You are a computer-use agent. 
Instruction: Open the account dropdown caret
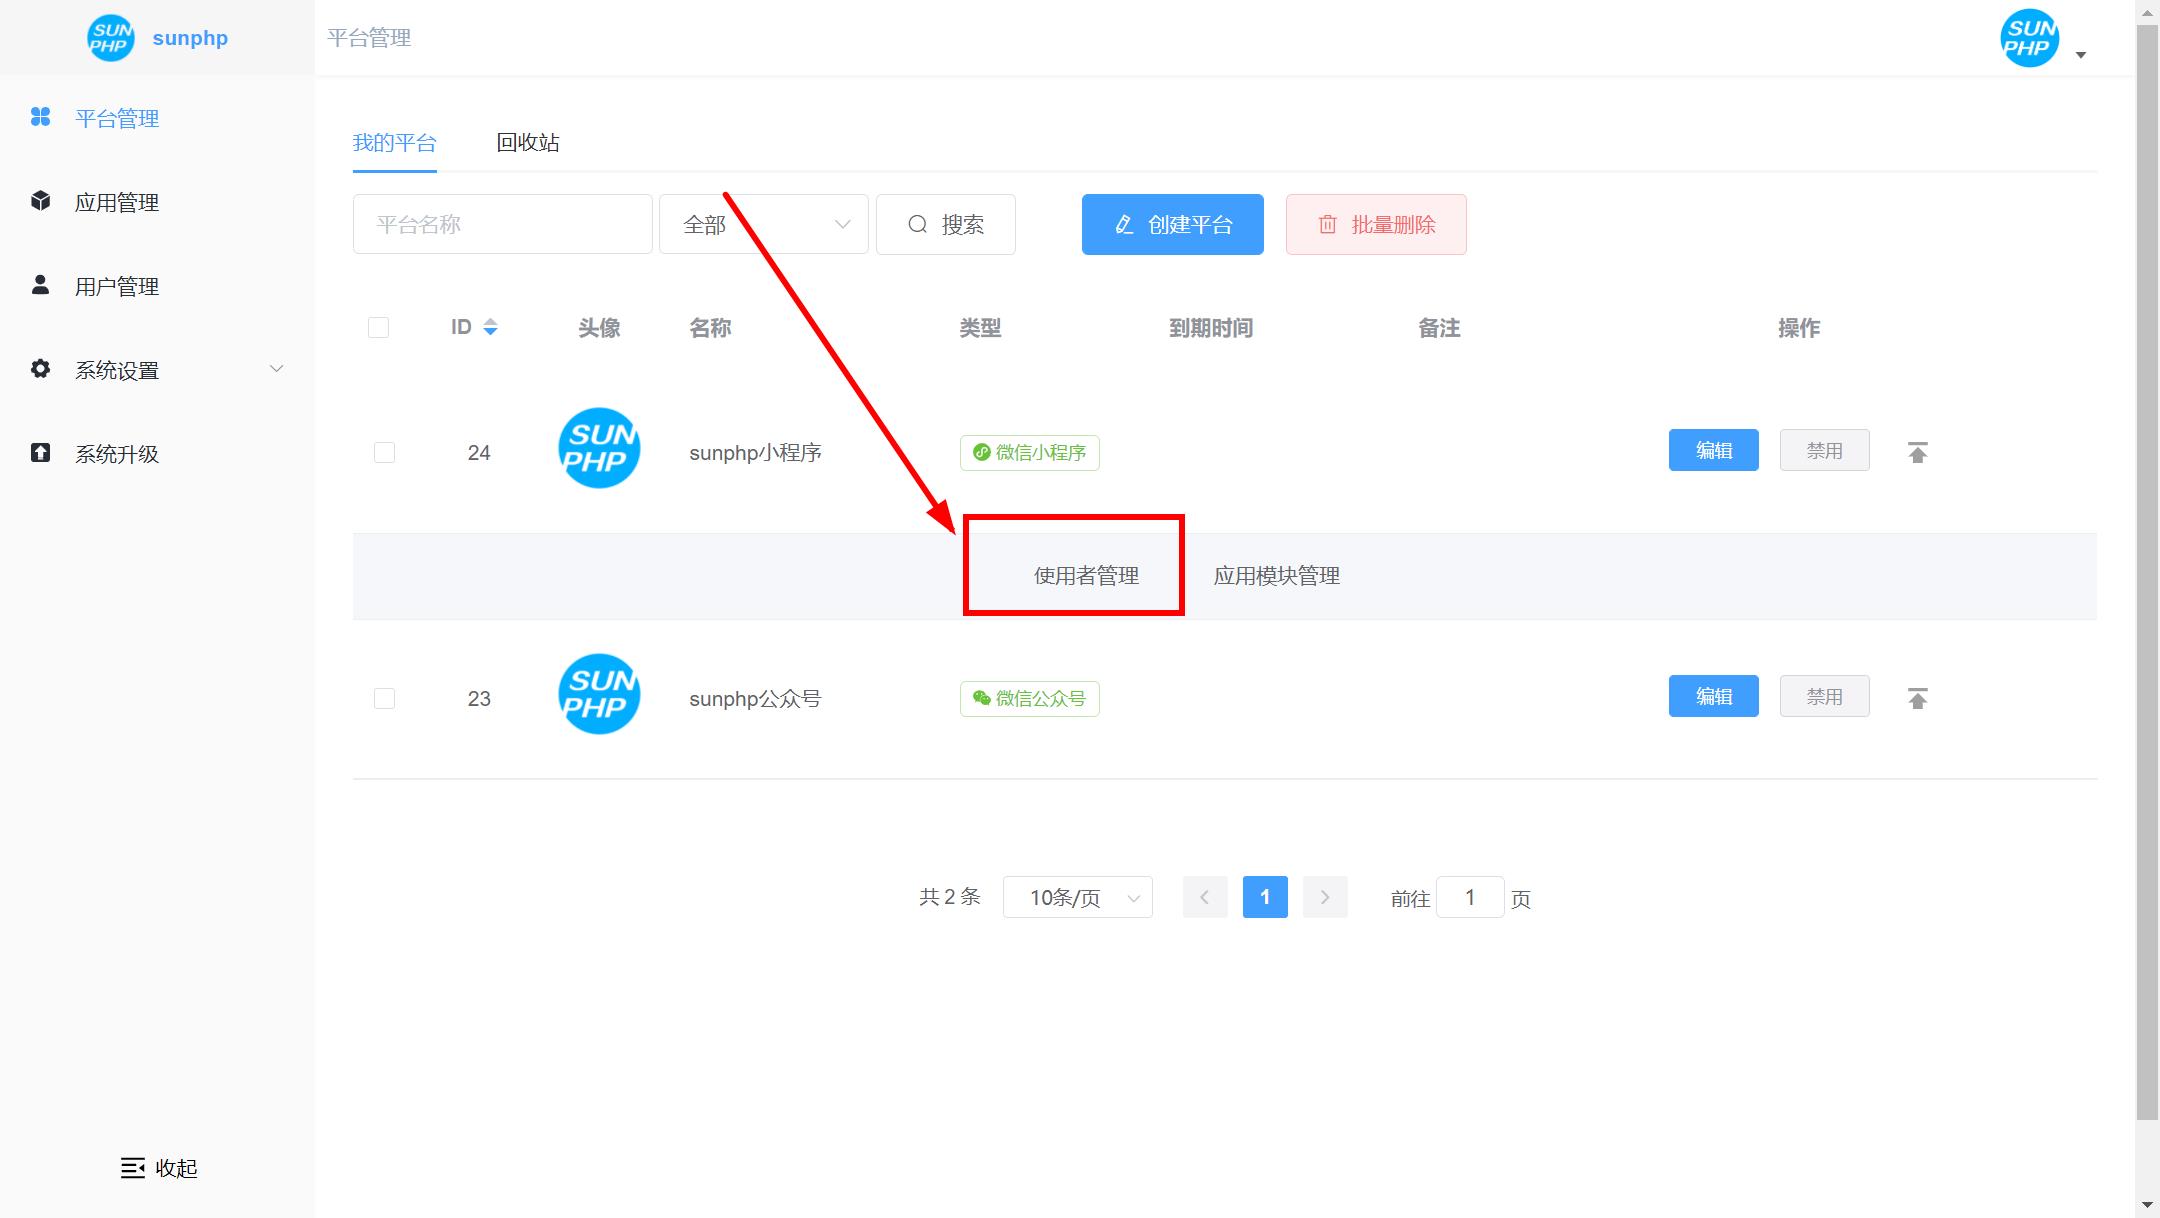(2081, 55)
